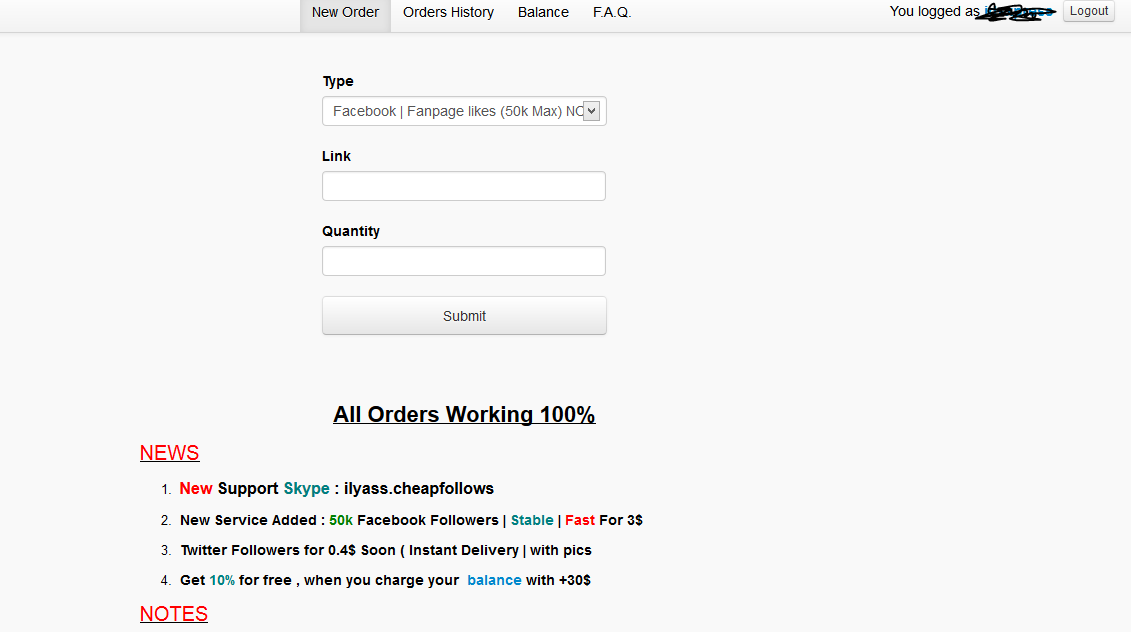The width and height of the screenshot is (1131, 632).
Task: Click the Logout button
Action: pos(1088,11)
